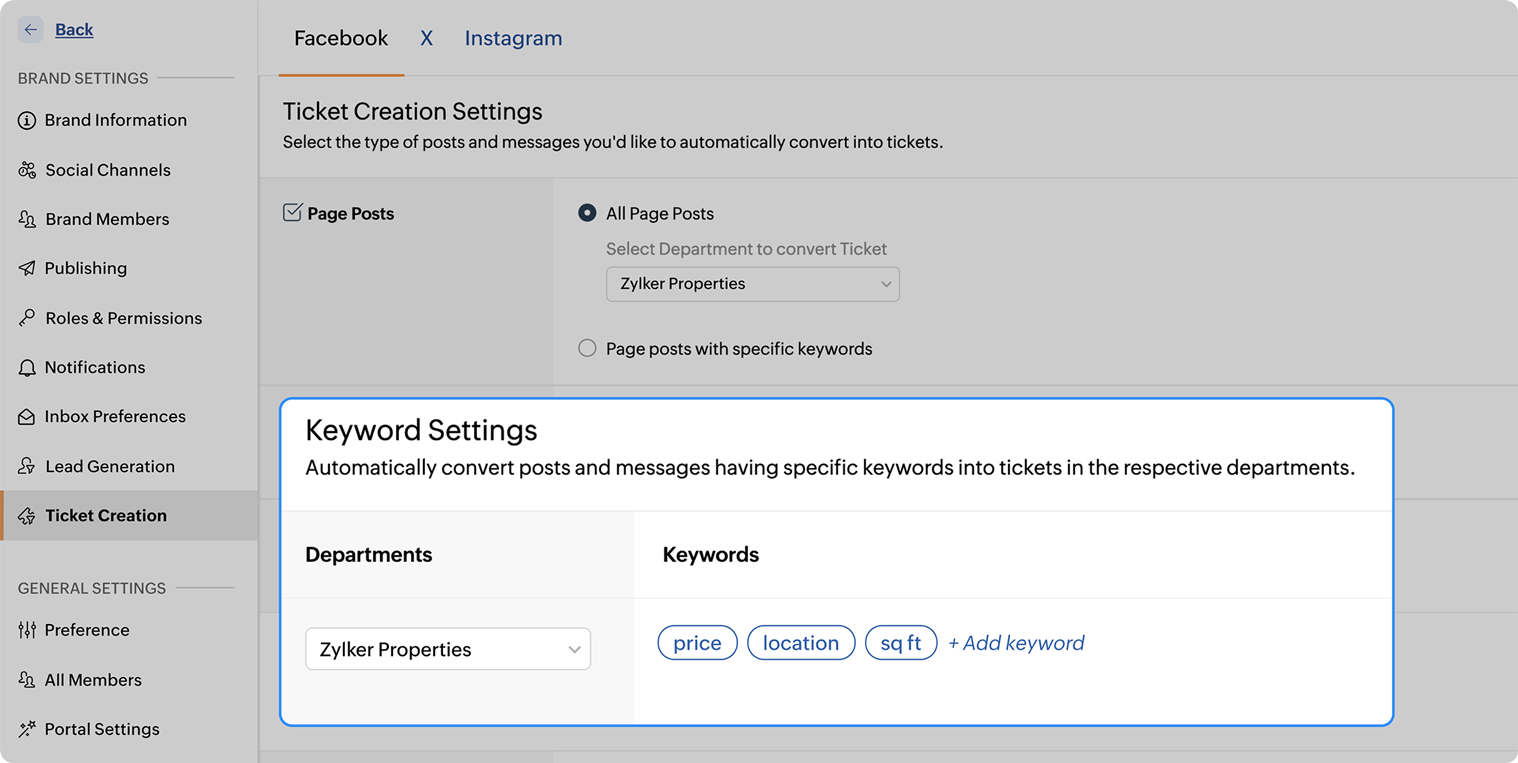Switch to the Instagram tab

(513, 38)
